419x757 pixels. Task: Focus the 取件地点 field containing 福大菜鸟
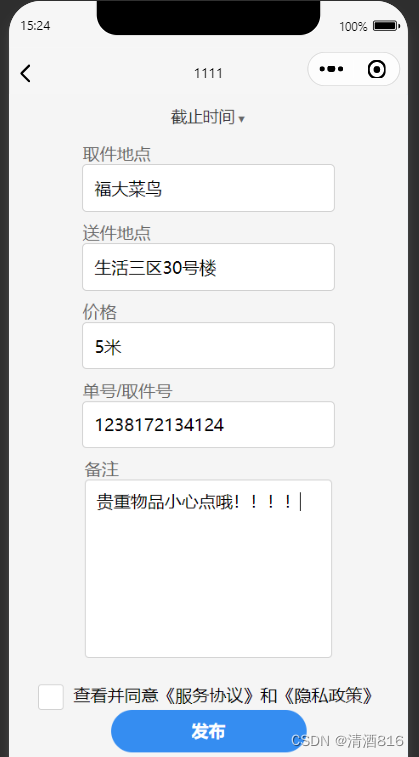click(x=208, y=188)
